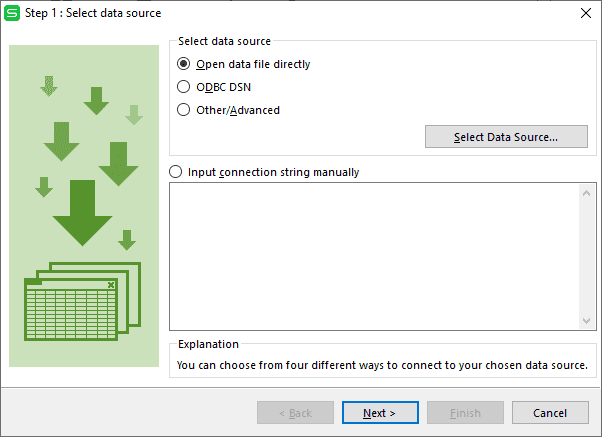Click the Explanation text about four ways
602x437 pixels.
pyautogui.click(x=382, y=365)
